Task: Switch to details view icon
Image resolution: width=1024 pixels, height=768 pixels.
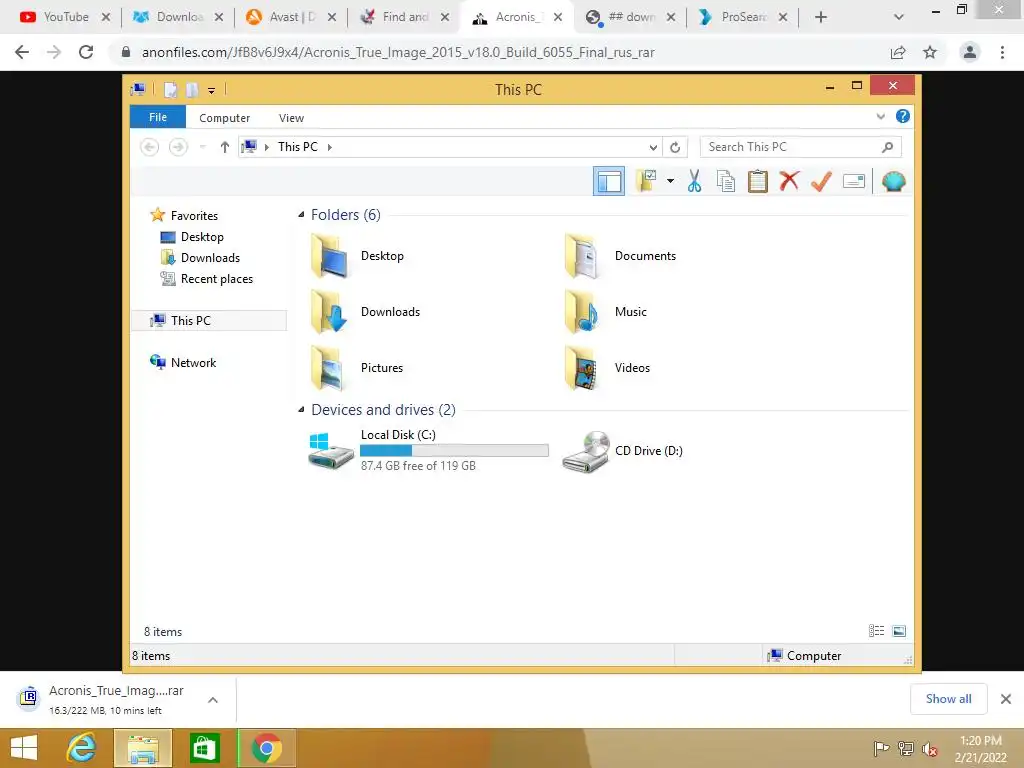Action: pos(876,631)
